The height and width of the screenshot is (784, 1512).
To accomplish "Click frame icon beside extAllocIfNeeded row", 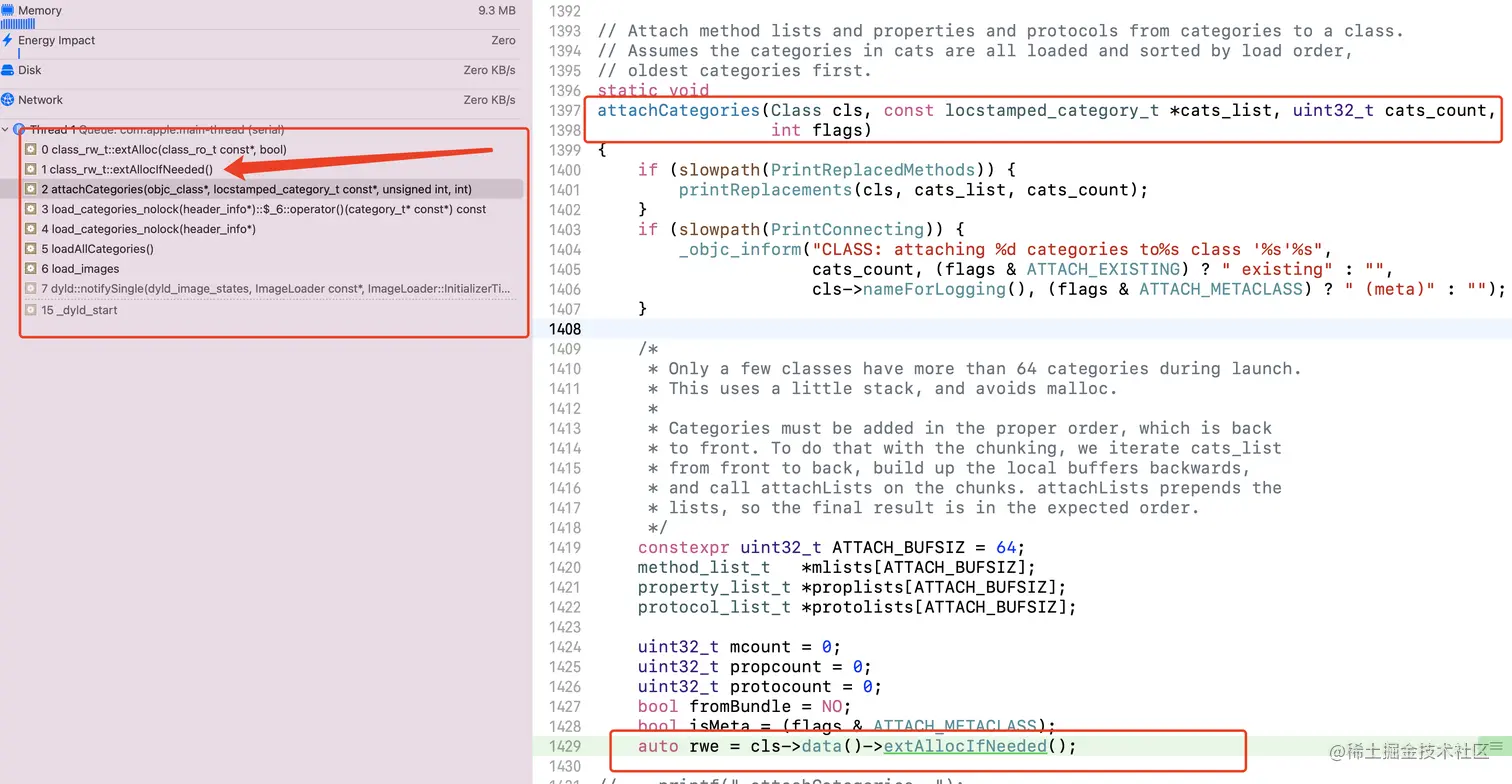I will click(x=31, y=169).
